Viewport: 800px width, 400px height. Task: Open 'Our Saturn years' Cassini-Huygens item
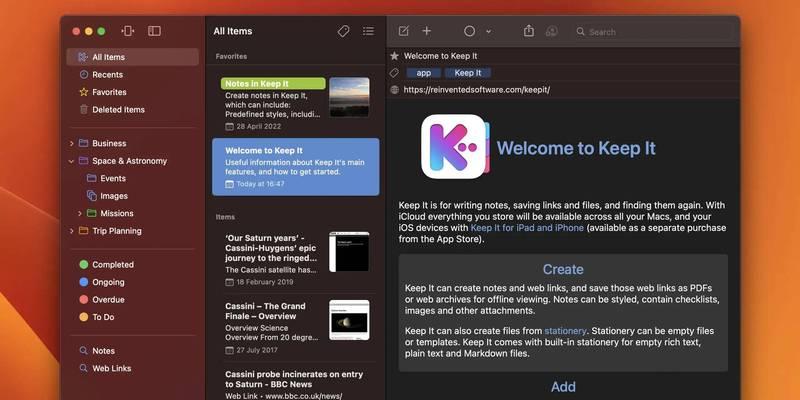(x=296, y=259)
